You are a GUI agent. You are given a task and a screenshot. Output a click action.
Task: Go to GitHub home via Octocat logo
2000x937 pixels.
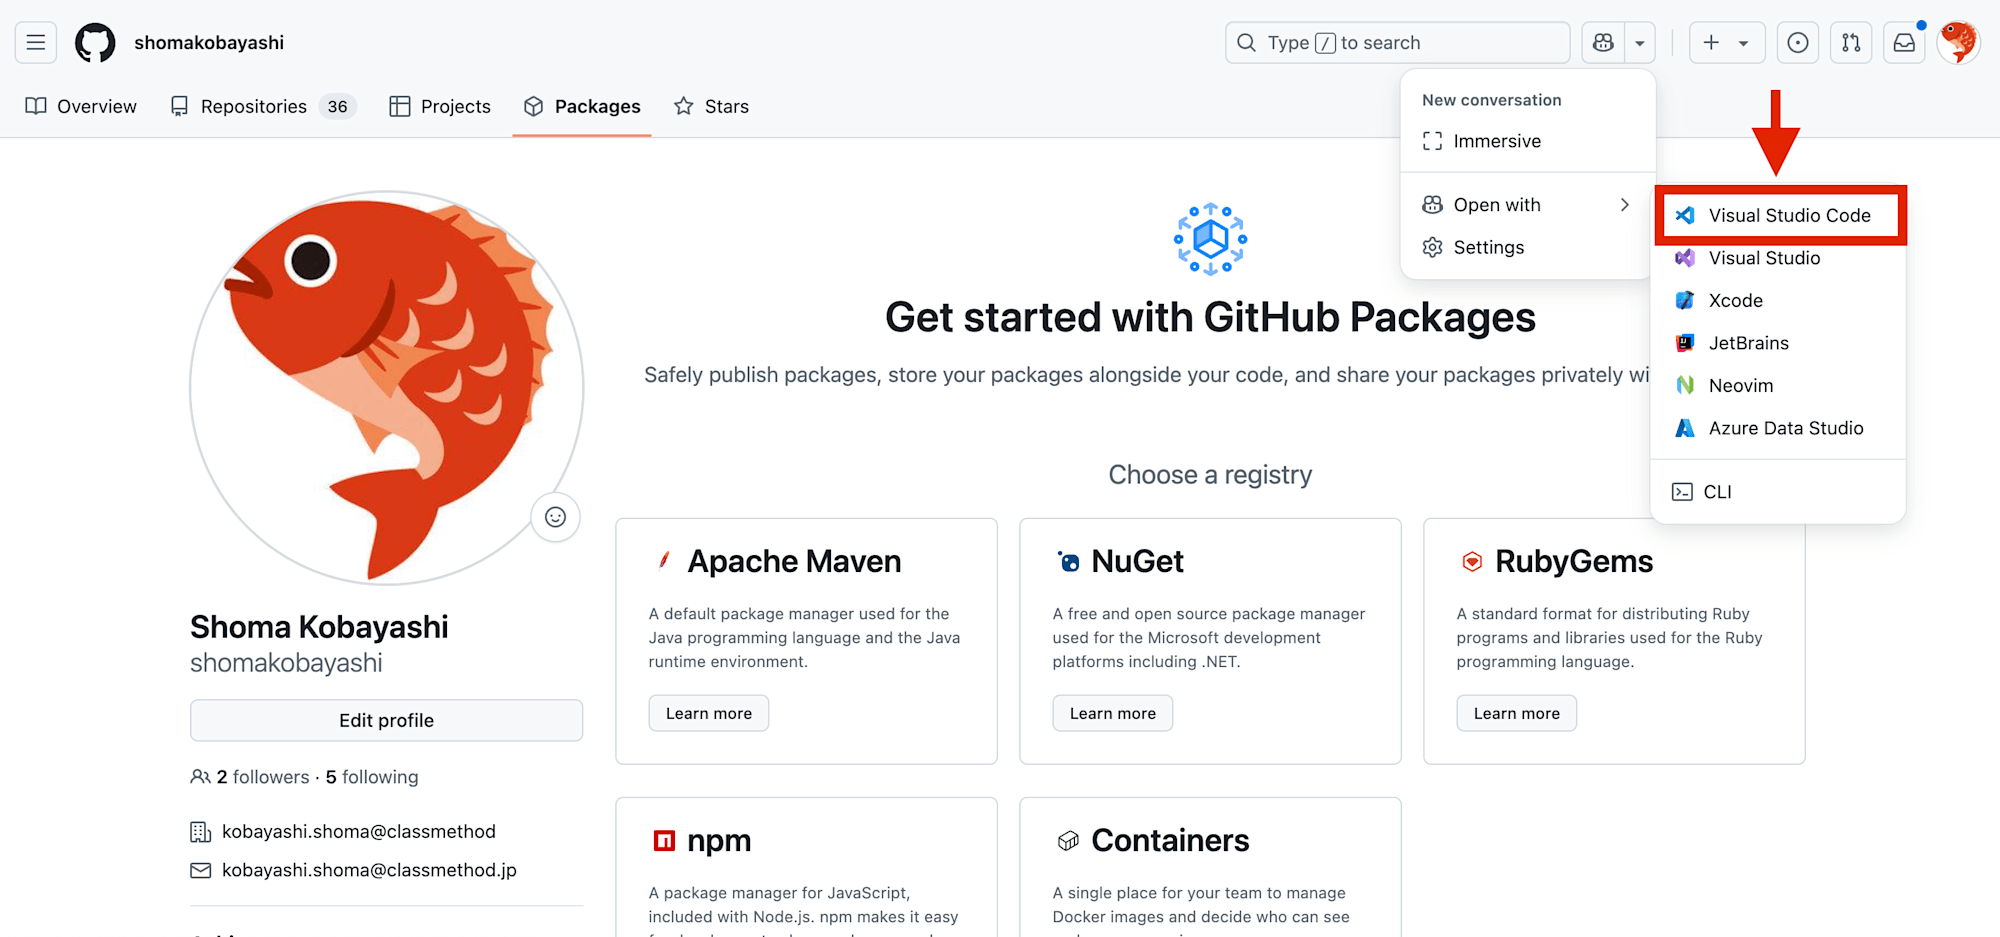tap(95, 42)
